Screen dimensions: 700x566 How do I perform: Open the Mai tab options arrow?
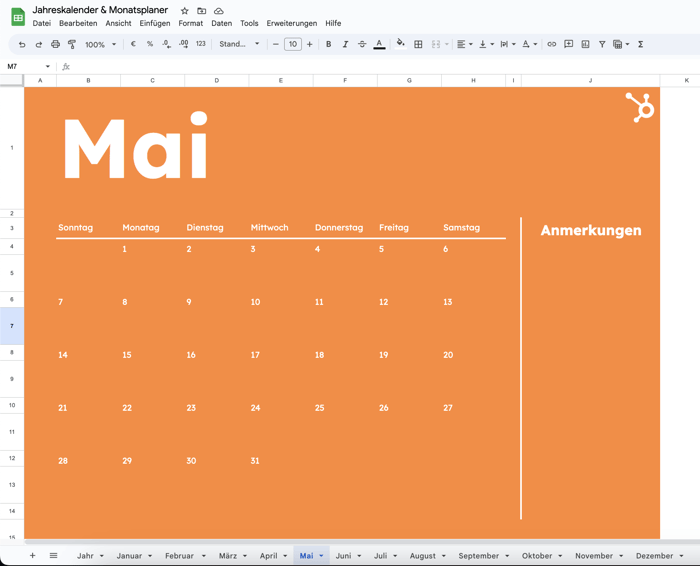point(321,556)
